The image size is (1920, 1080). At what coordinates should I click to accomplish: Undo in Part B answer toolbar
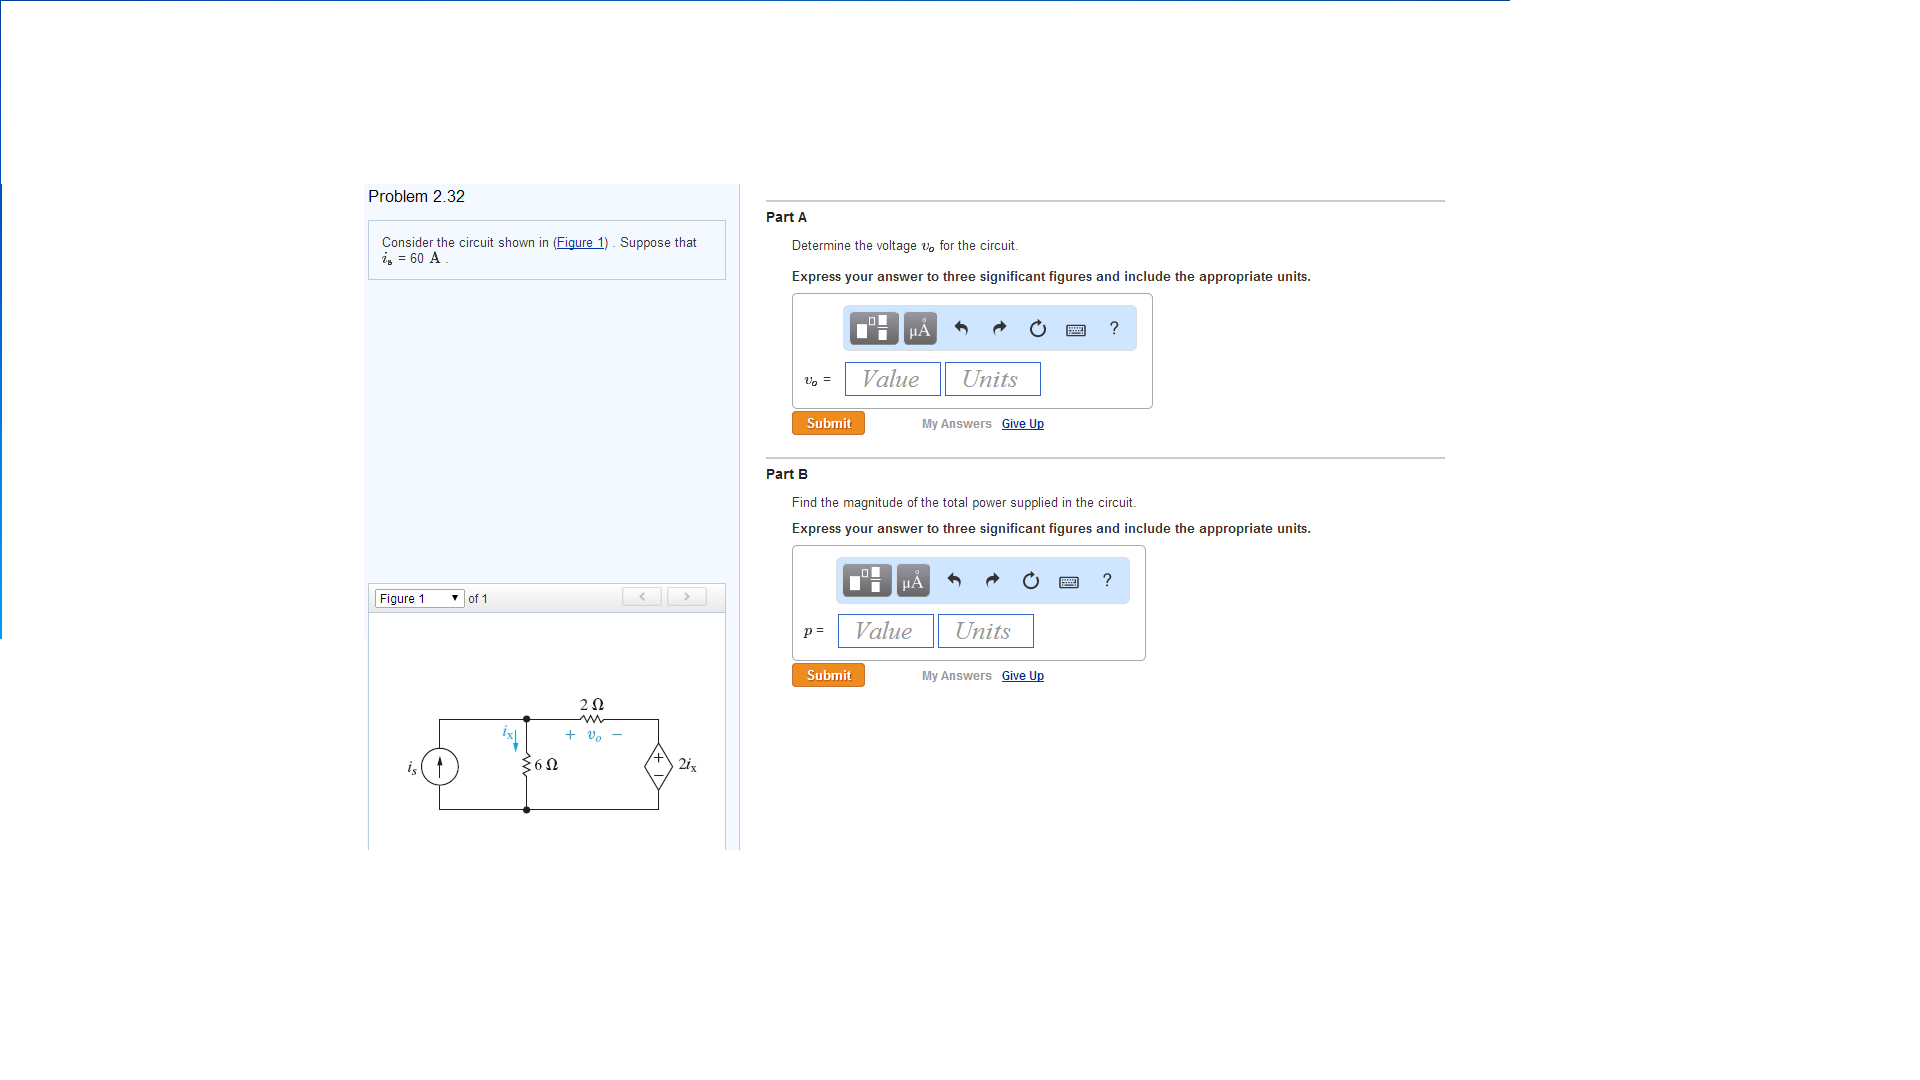(x=954, y=580)
